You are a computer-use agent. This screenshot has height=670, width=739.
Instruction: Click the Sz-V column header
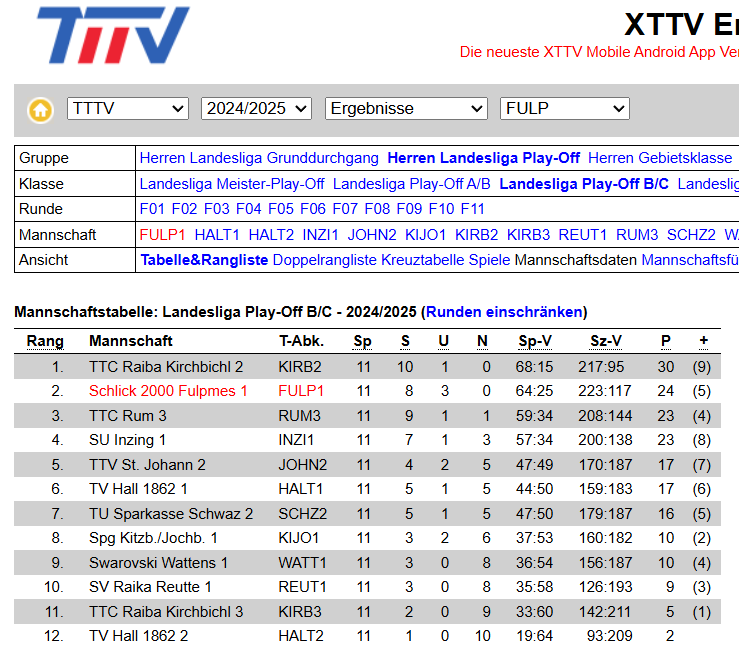click(606, 341)
